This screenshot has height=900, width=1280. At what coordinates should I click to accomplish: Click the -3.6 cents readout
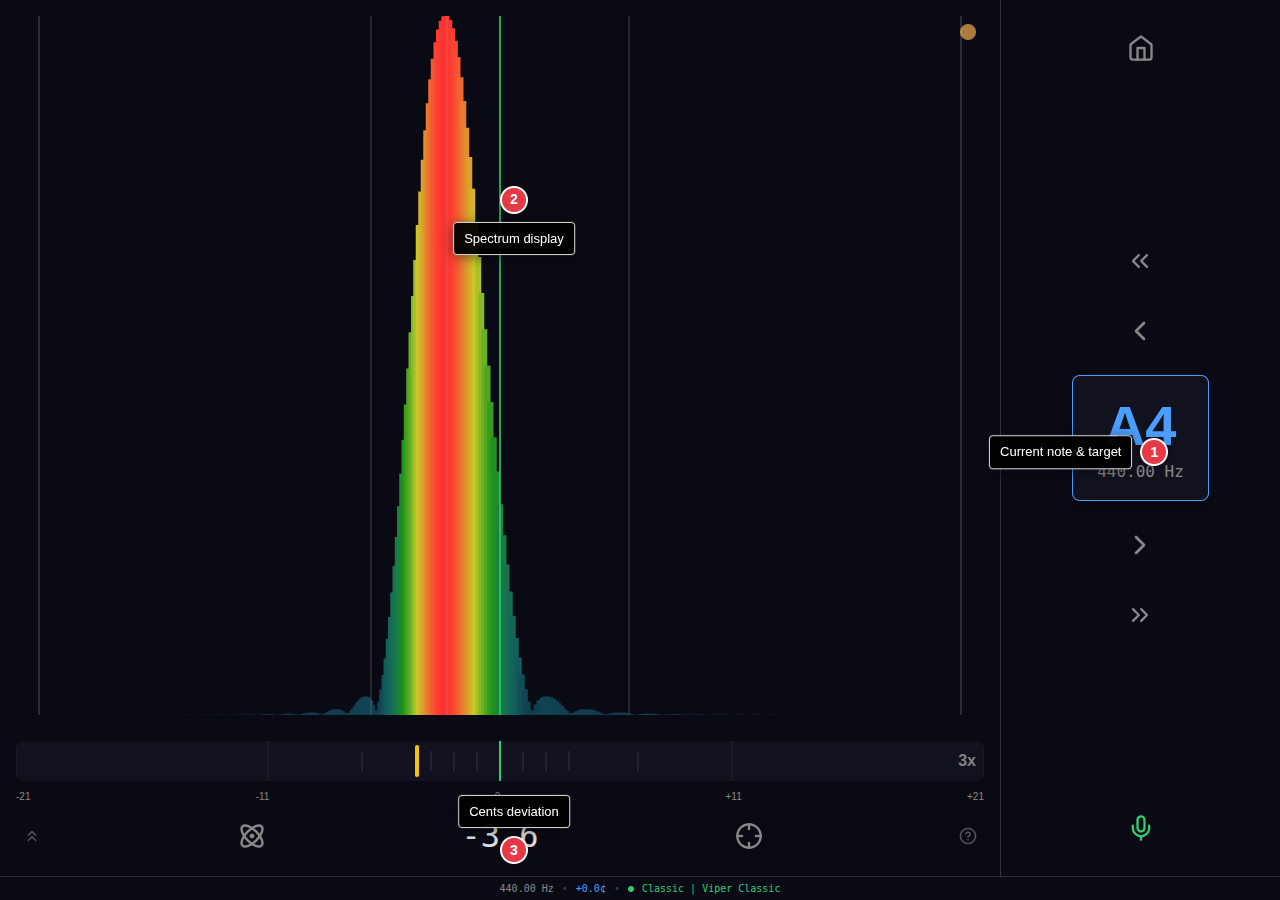pos(500,838)
